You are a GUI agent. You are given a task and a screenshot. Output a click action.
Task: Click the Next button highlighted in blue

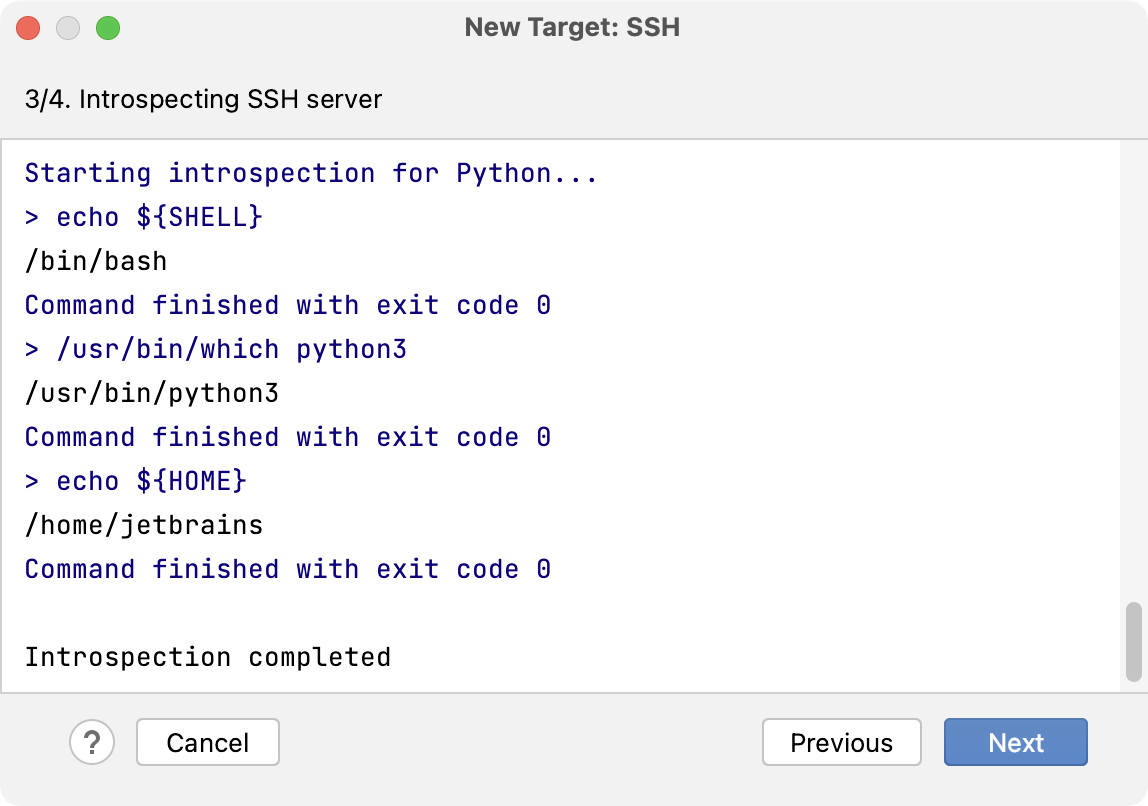(x=1015, y=742)
